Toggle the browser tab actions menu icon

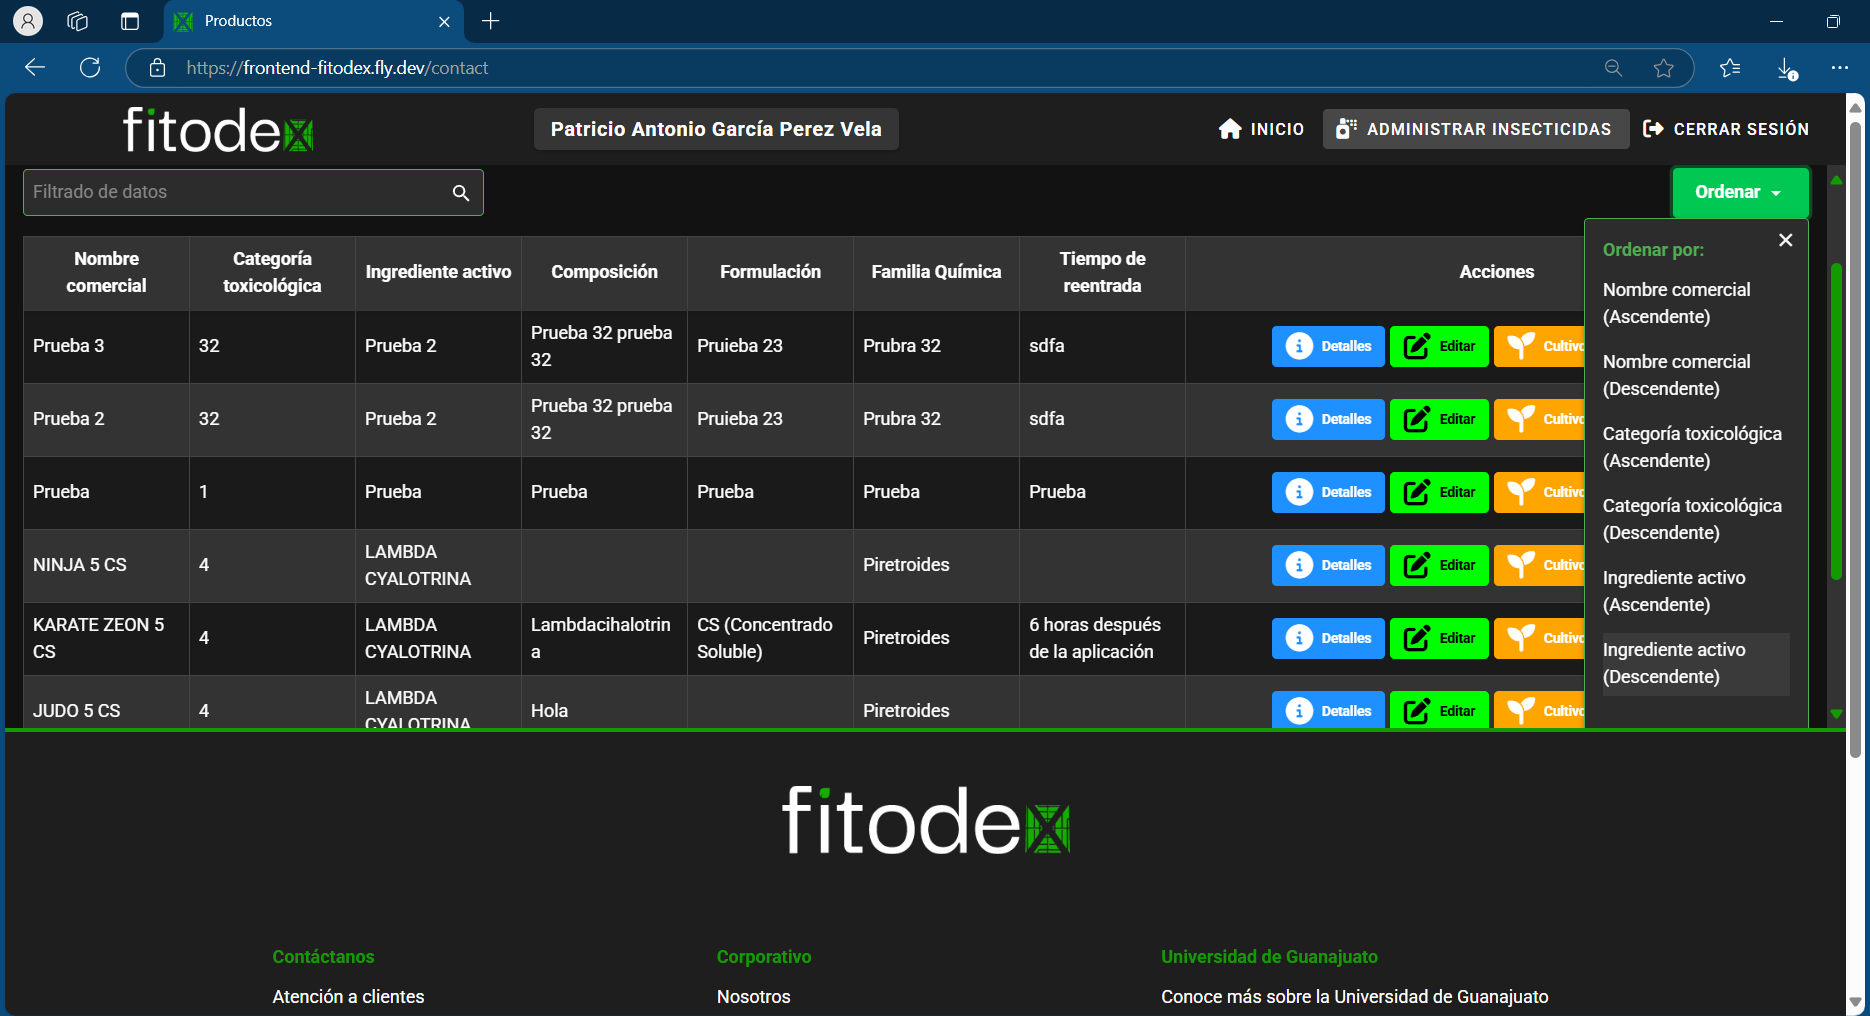[x=130, y=21]
